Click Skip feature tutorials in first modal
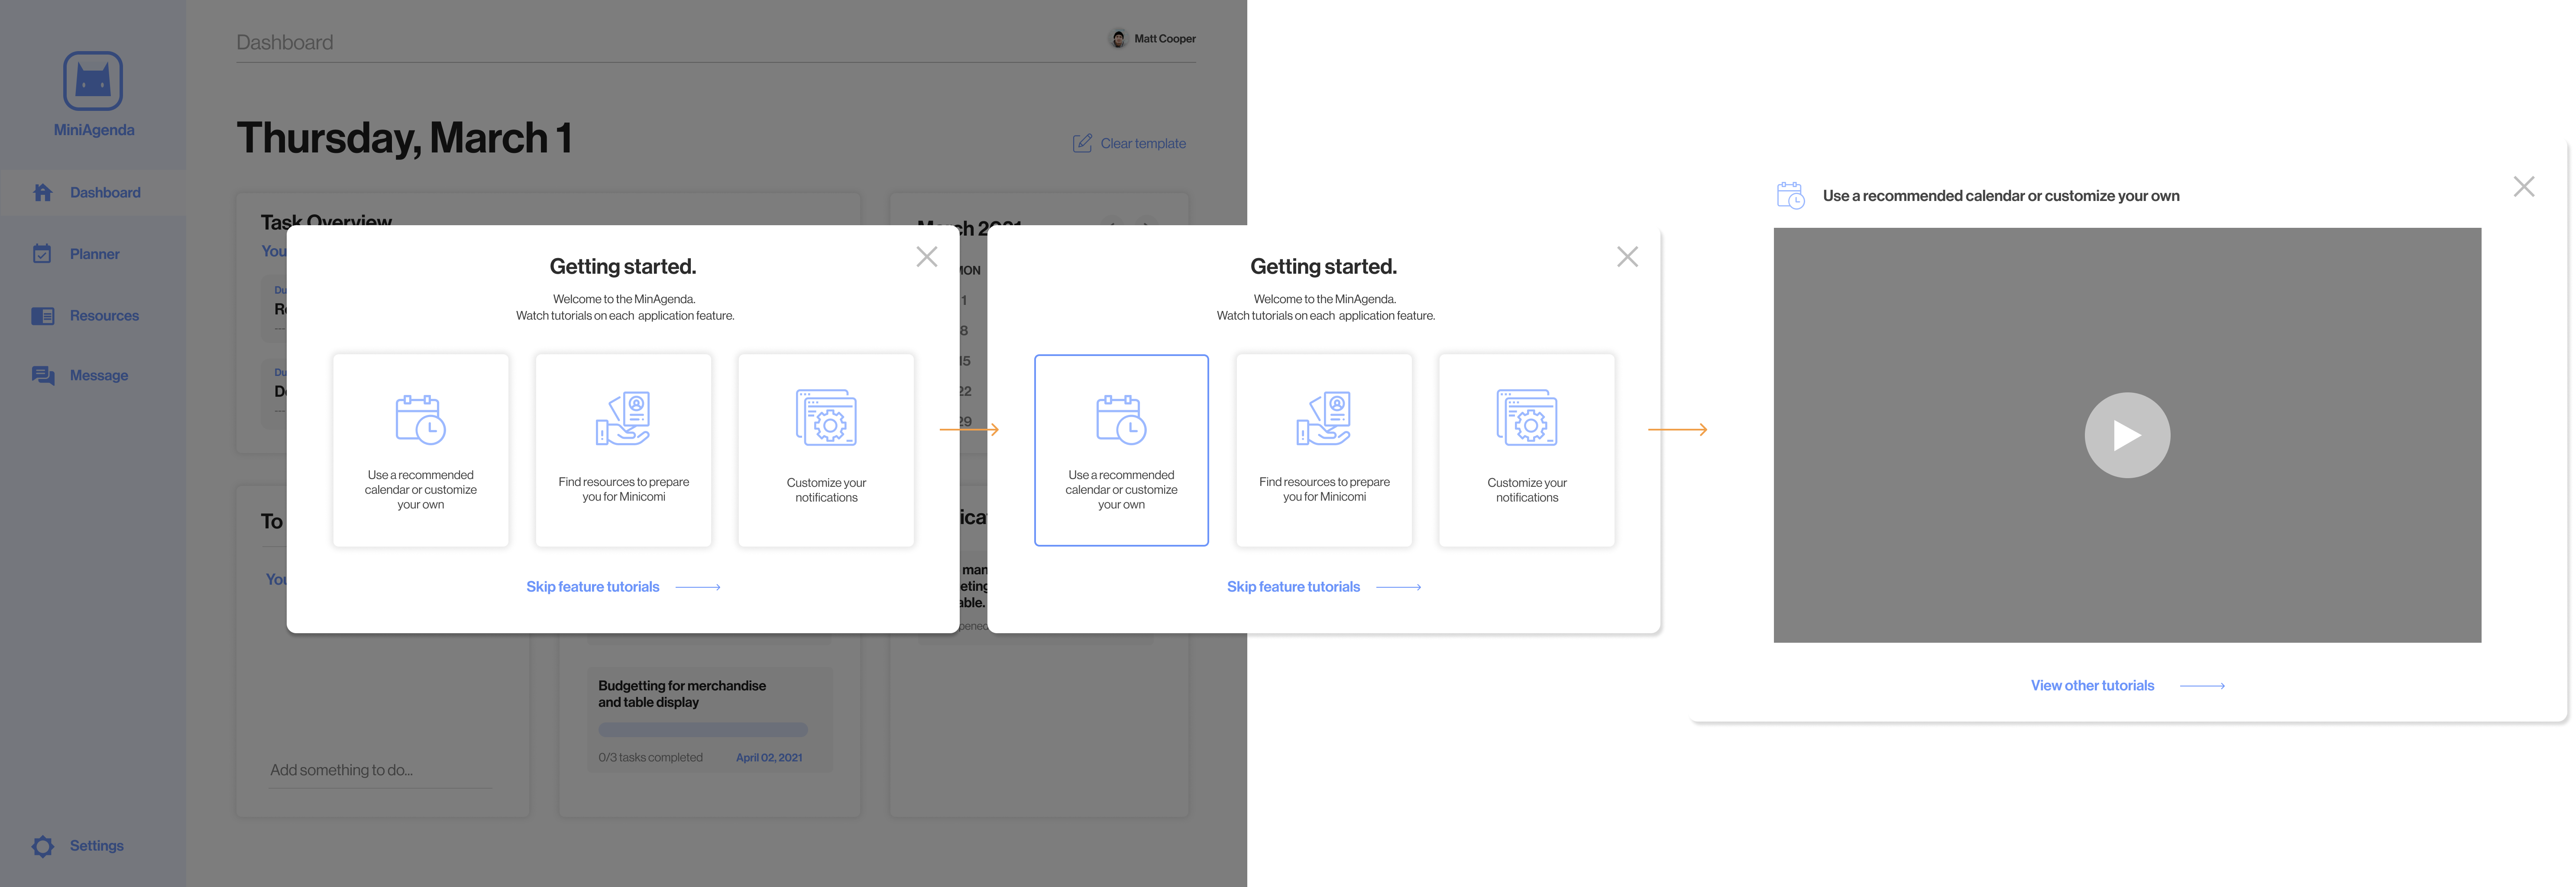The height and width of the screenshot is (887, 2576). click(593, 587)
